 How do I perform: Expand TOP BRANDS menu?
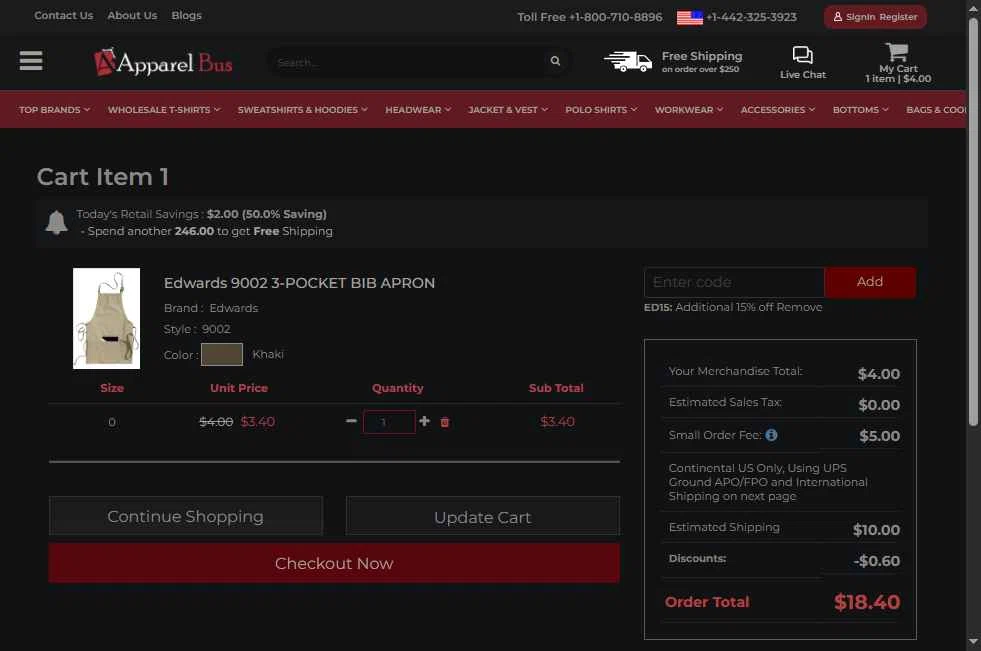[54, 109]
